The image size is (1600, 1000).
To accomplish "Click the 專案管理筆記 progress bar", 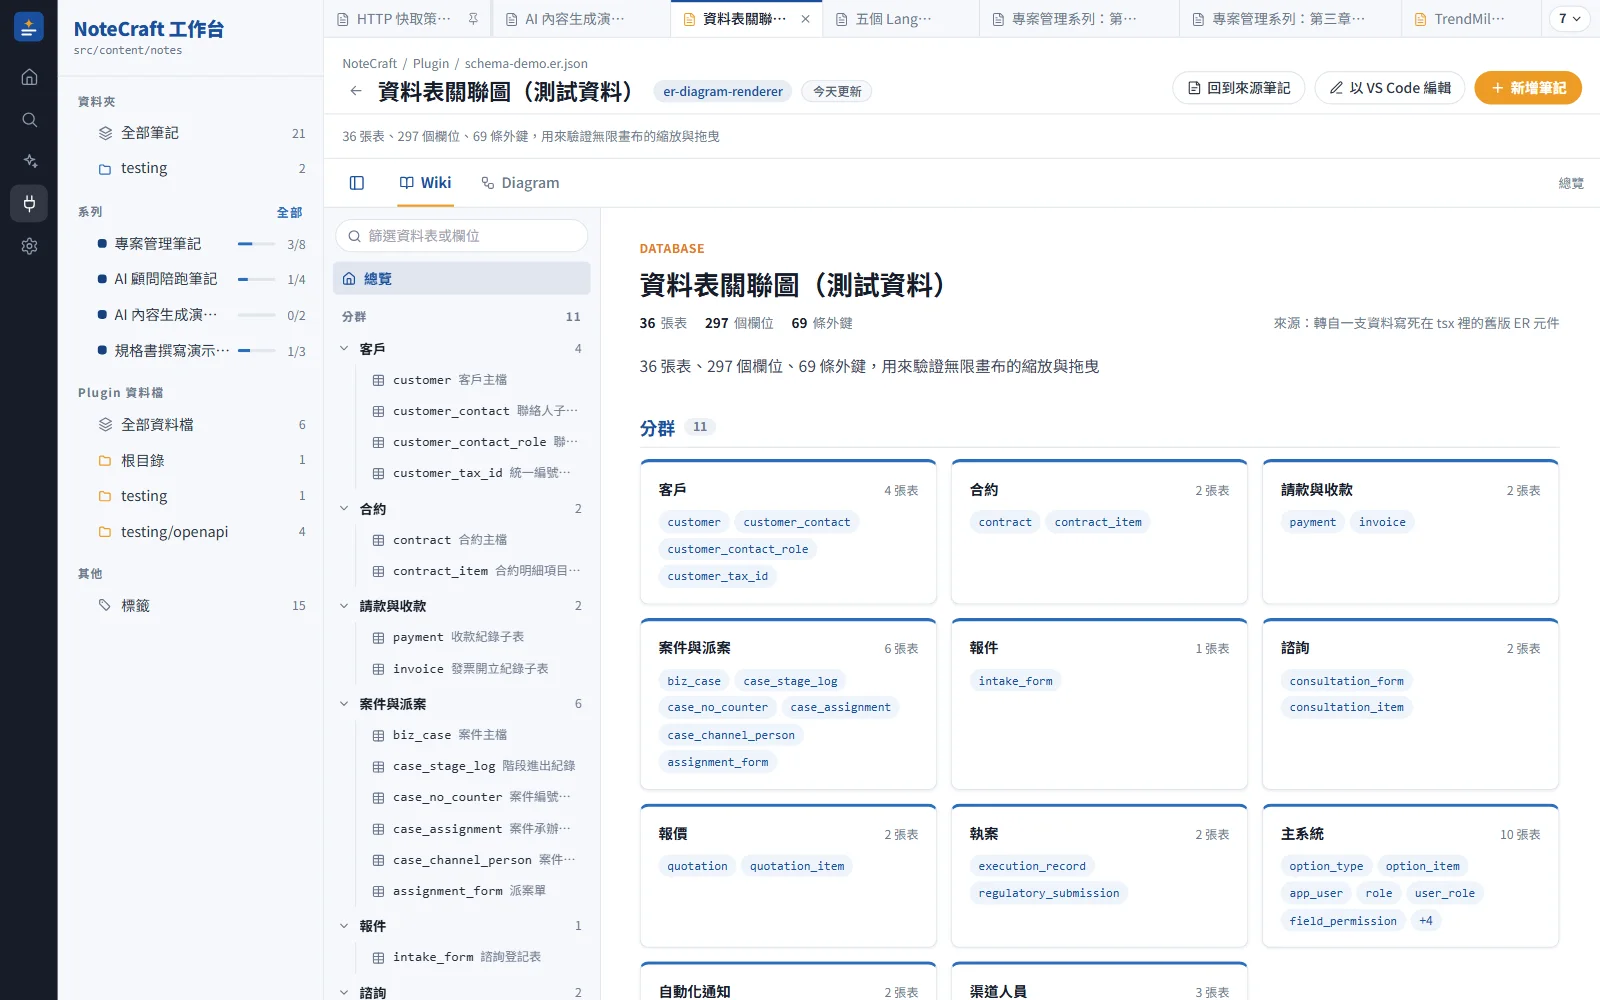I will [257, 244].
